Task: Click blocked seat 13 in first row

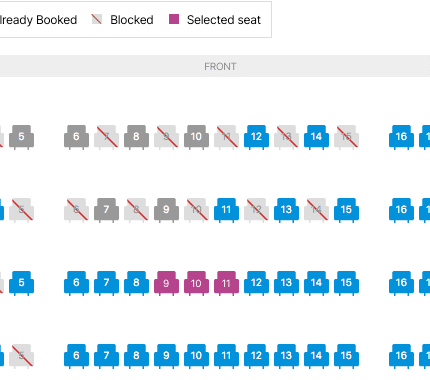Action: pos(286,137)
